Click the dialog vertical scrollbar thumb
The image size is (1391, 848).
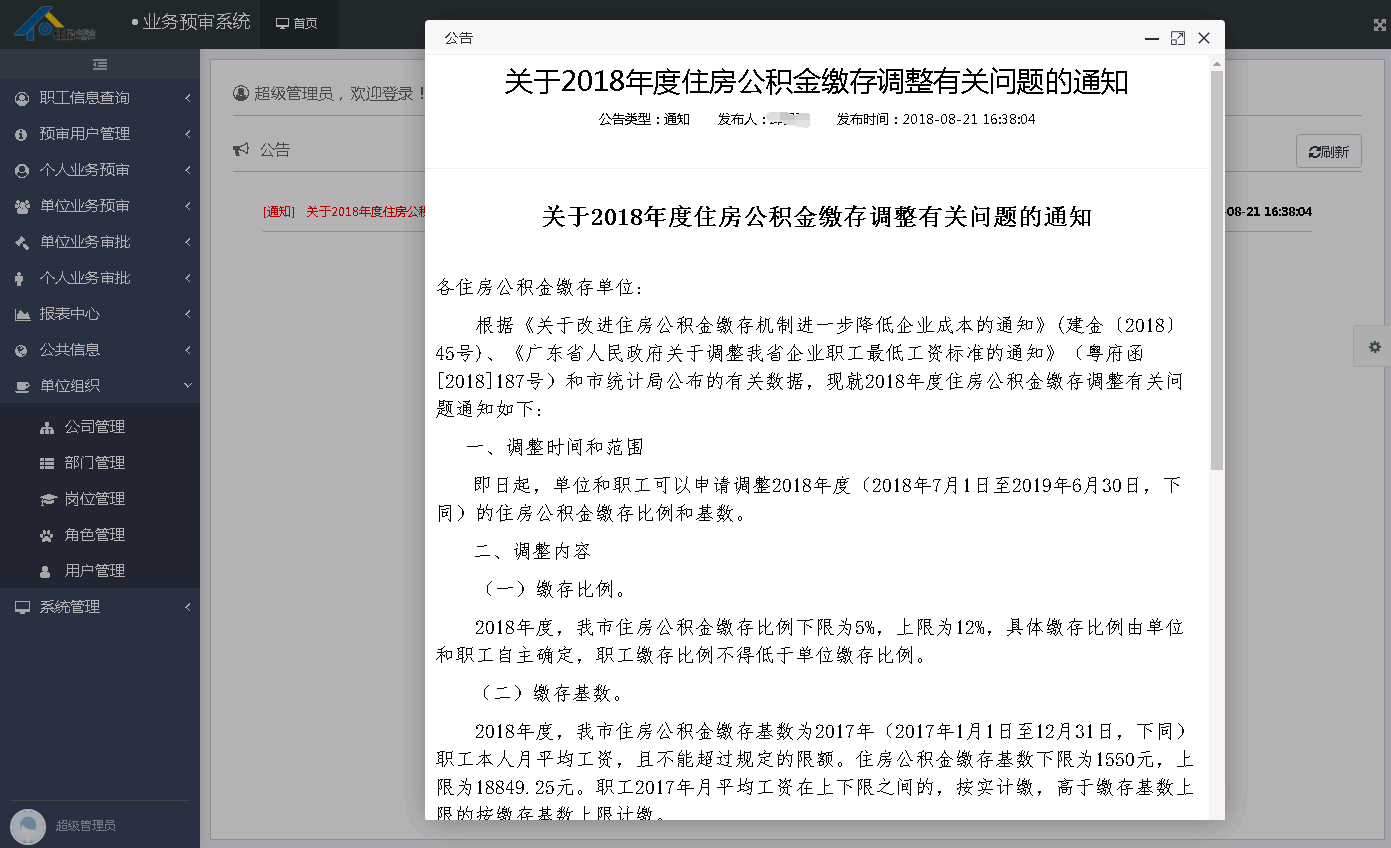click(x=1216, y=270)
